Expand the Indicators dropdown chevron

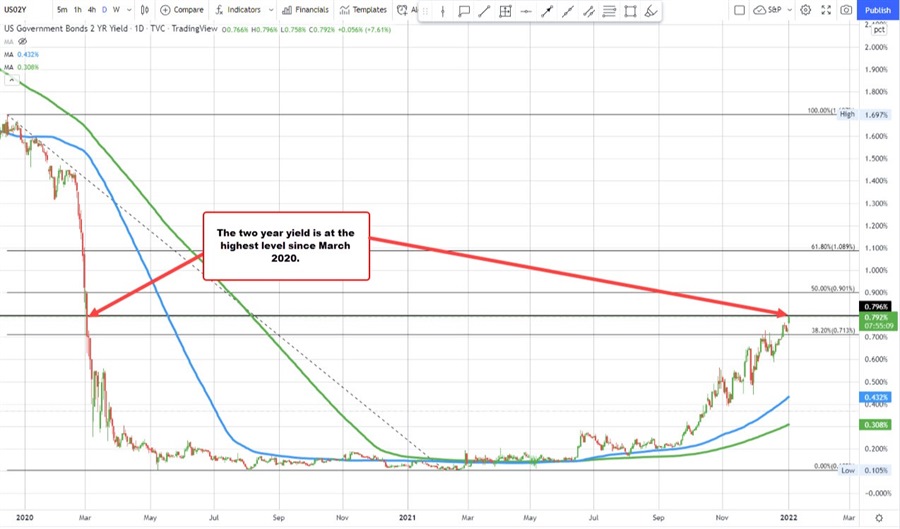[x=272, y=10]
